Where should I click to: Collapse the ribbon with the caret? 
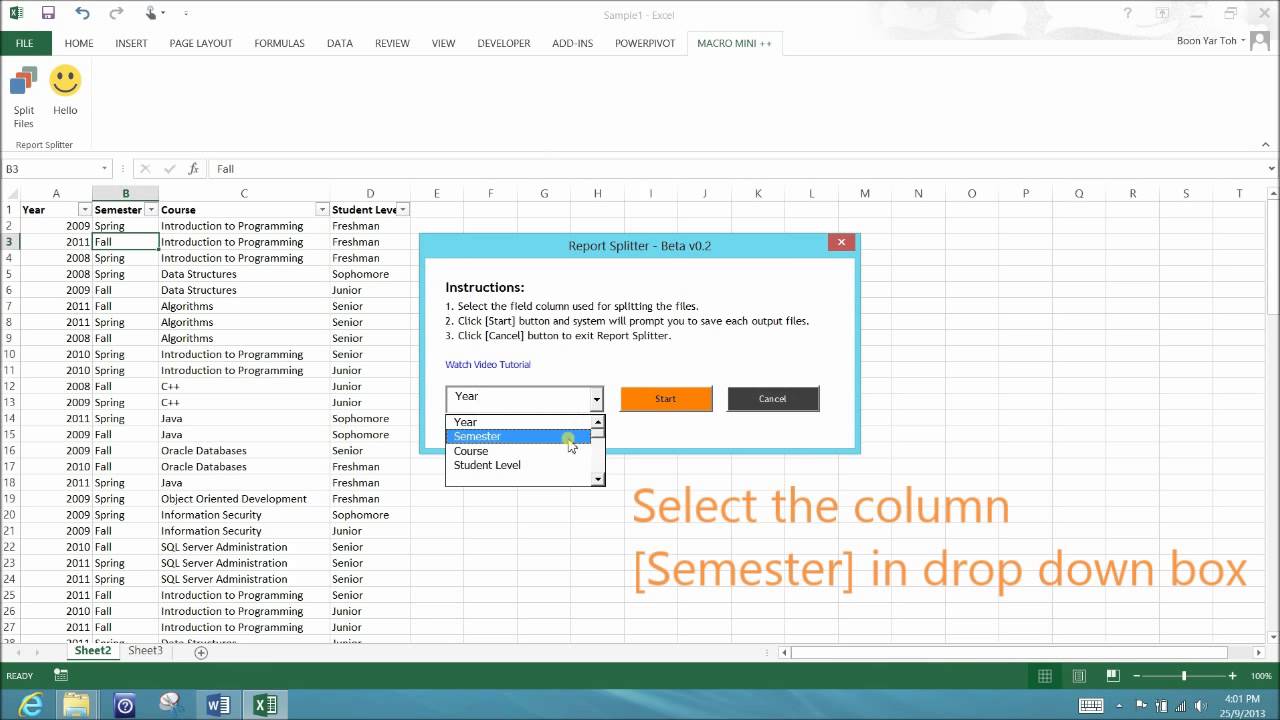tap(1266, 145)
